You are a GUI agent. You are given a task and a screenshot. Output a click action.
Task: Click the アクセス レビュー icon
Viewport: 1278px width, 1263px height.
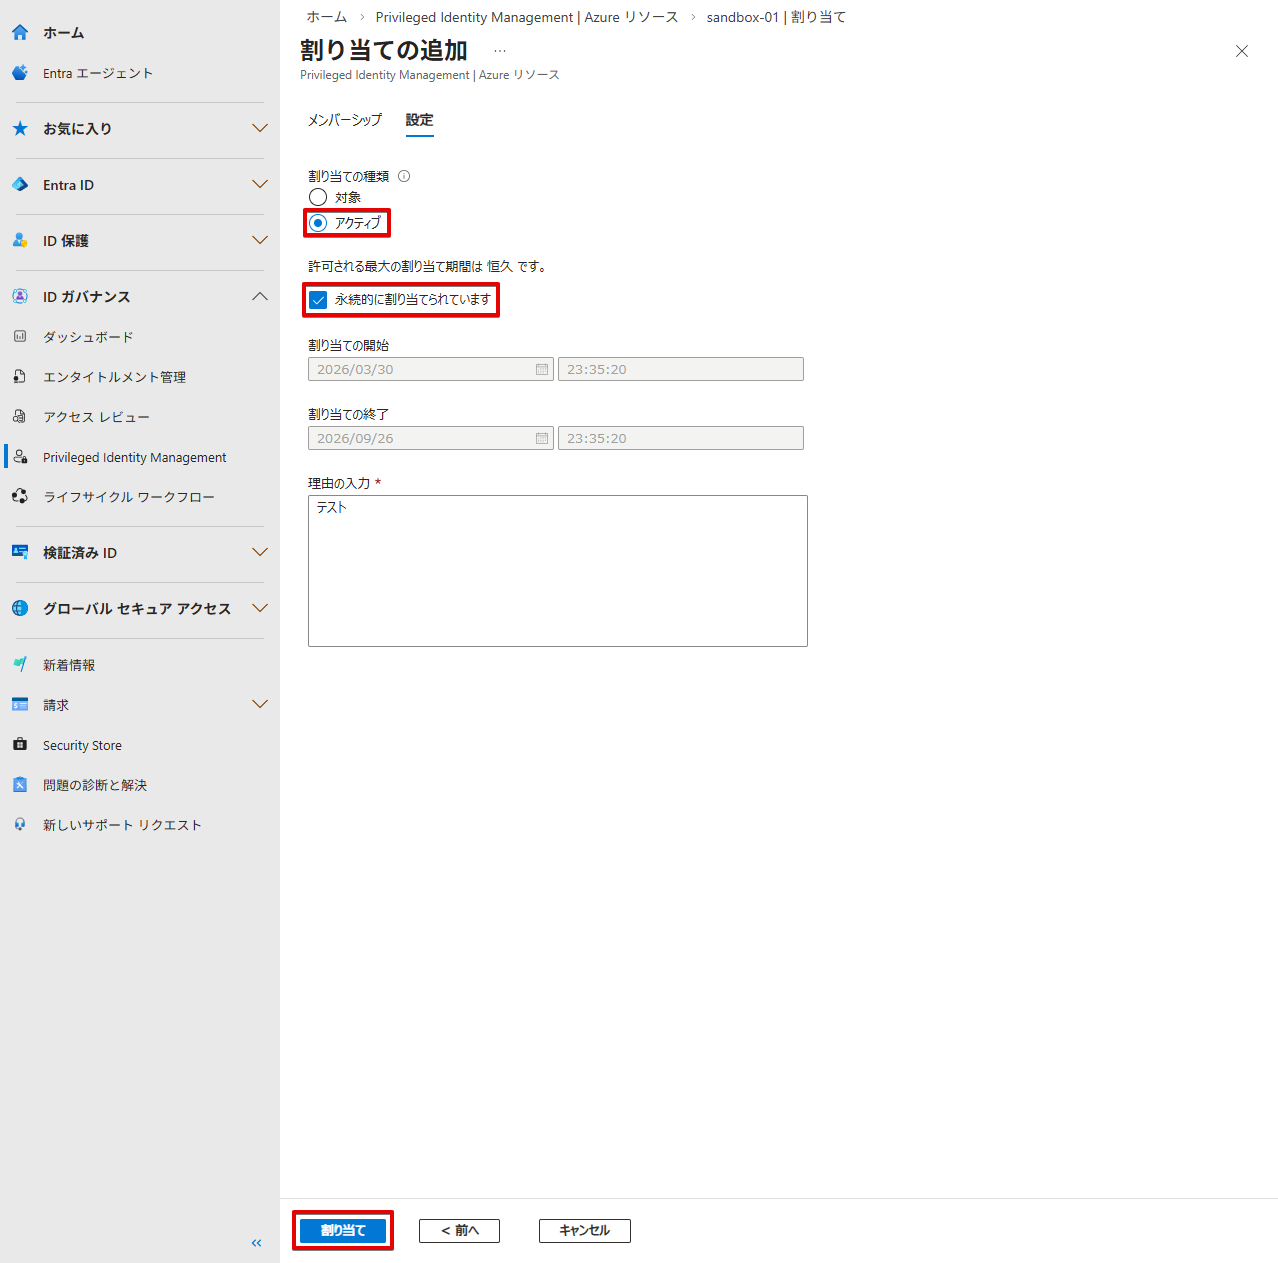point(20,417)
